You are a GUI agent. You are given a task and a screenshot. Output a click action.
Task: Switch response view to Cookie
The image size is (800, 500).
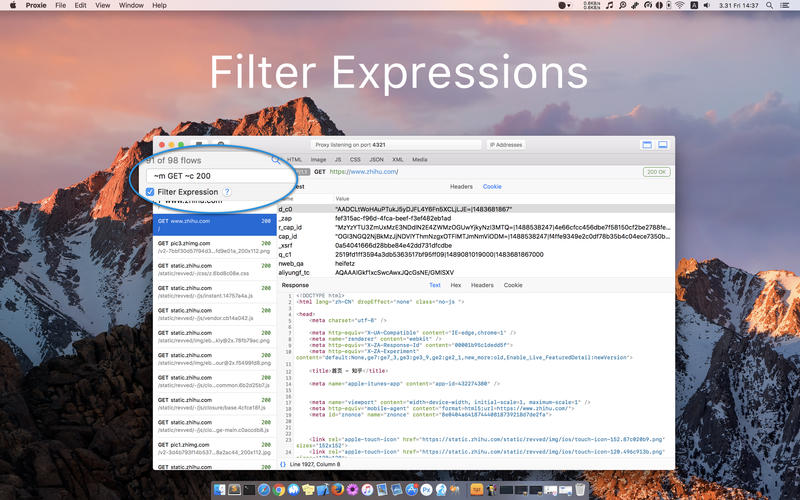pyautogui.click(x=513, y=285)
